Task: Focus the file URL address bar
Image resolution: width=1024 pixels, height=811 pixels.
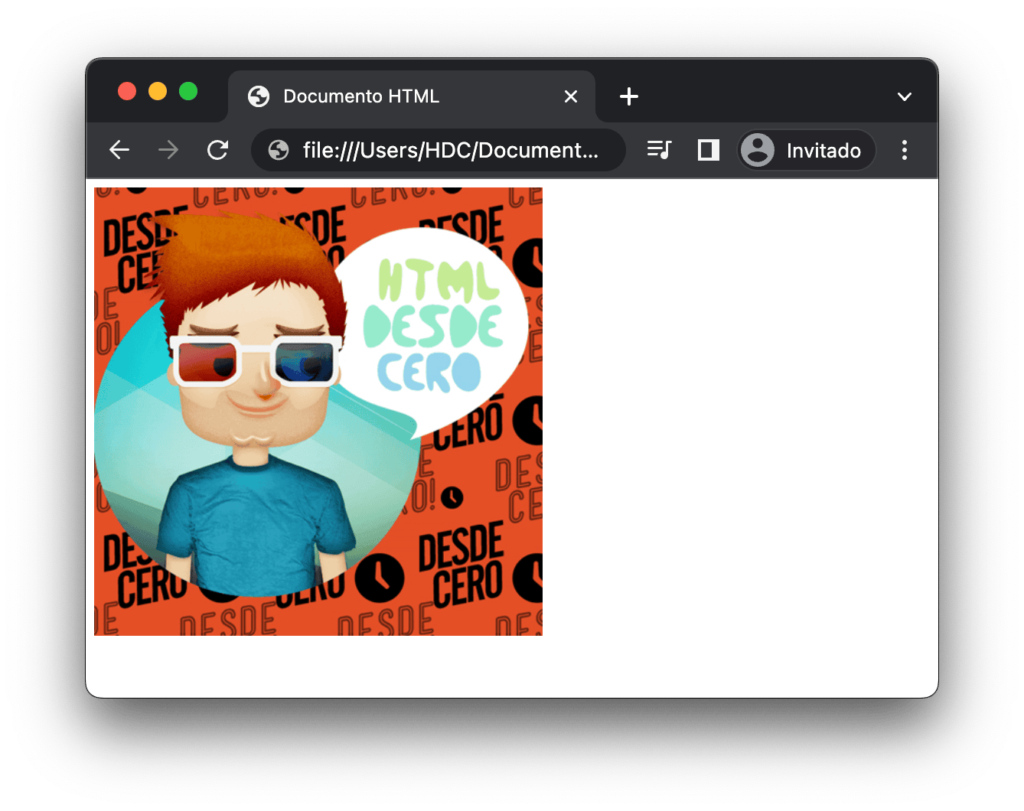Action: 450,150
